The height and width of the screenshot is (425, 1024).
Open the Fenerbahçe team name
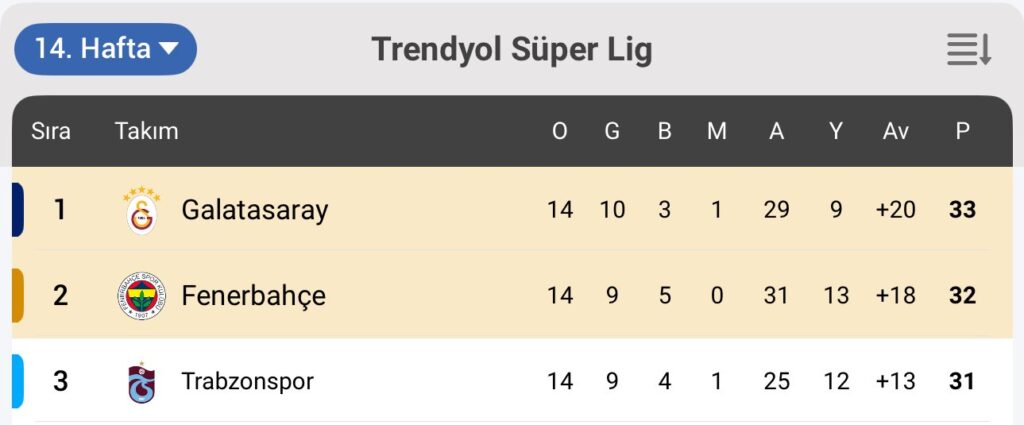coord(253,296)
